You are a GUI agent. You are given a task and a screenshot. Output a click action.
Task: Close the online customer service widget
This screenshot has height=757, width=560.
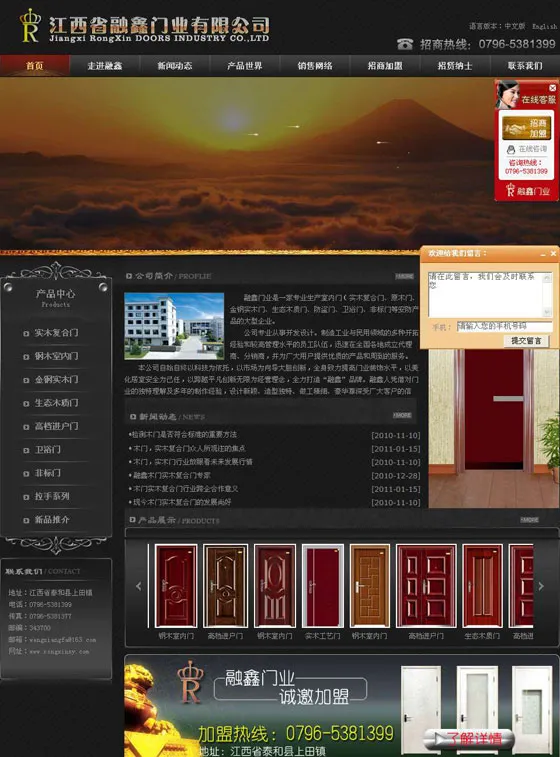click(552, 88)
